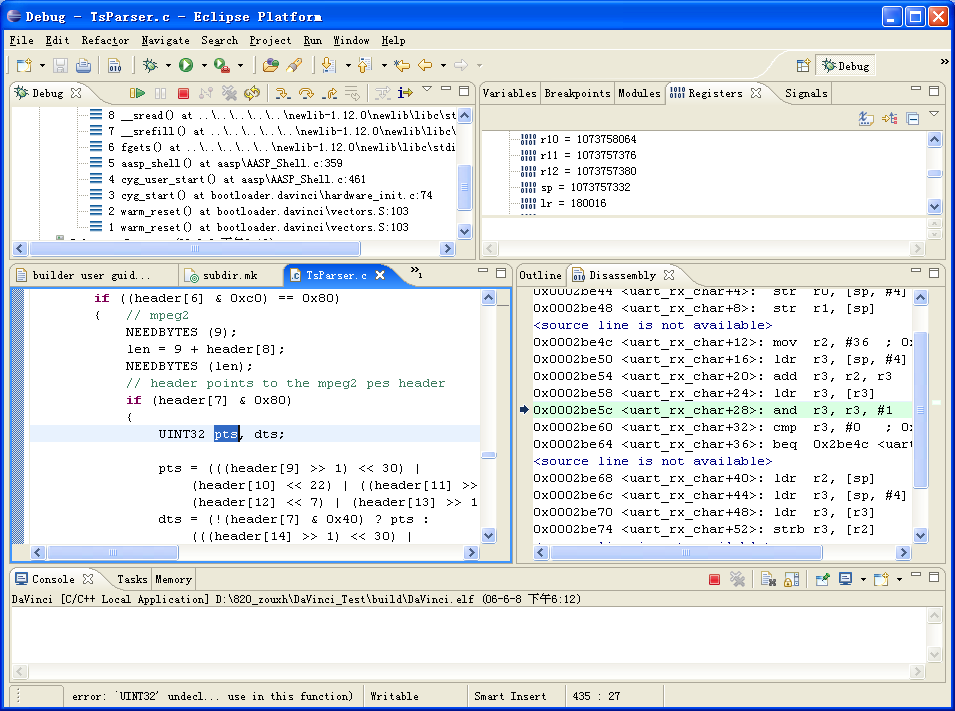Image resolution: width=955 pixels, height=711 pixels.
Task: Toggle Pin Console in the Console toolbar
Action: [x=823, y=579]
